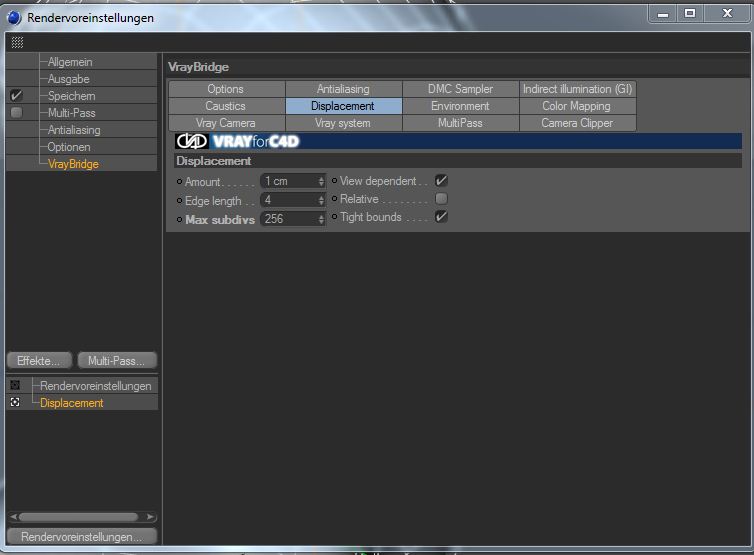Click the dotted grip icon below title bar
Image resolution: width=754 pixels, height=555 pixels.
tap(17, 42)
